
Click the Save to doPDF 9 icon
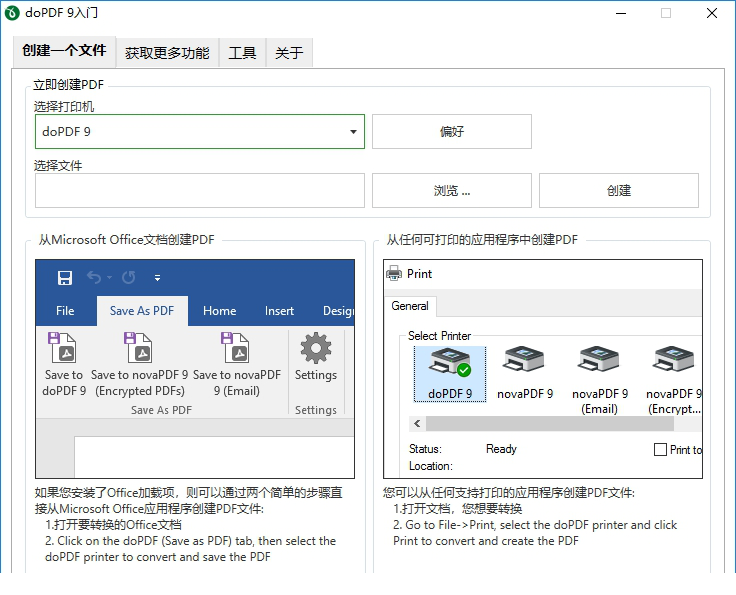(64, 350)
